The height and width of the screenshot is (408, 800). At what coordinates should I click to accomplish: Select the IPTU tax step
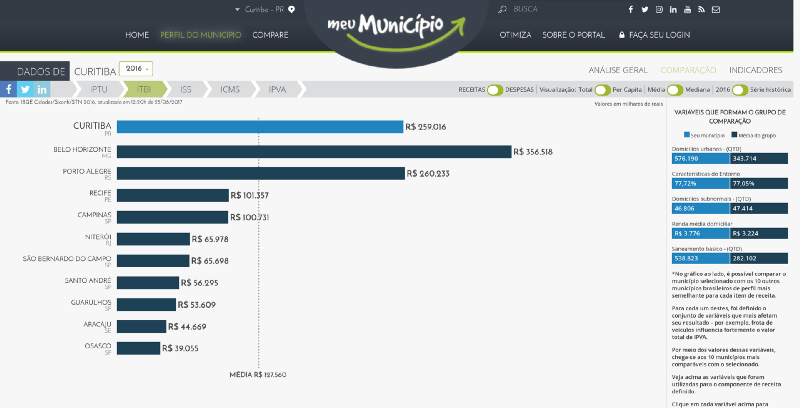[x=99, y=89]
